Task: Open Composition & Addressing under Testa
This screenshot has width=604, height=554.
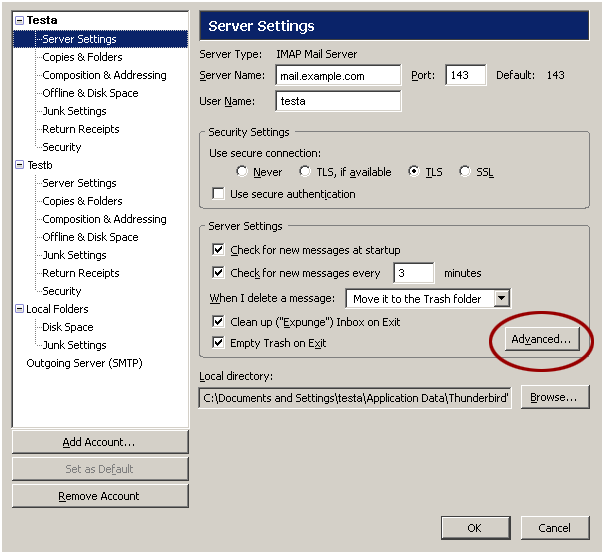Action: pyautogui.click(x=104, y=75)
